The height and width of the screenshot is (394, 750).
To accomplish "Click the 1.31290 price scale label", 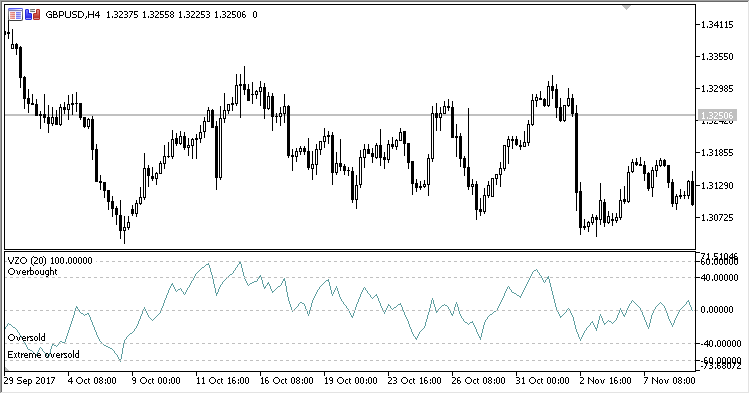I will pyautogui.click(x=717, y=186).
